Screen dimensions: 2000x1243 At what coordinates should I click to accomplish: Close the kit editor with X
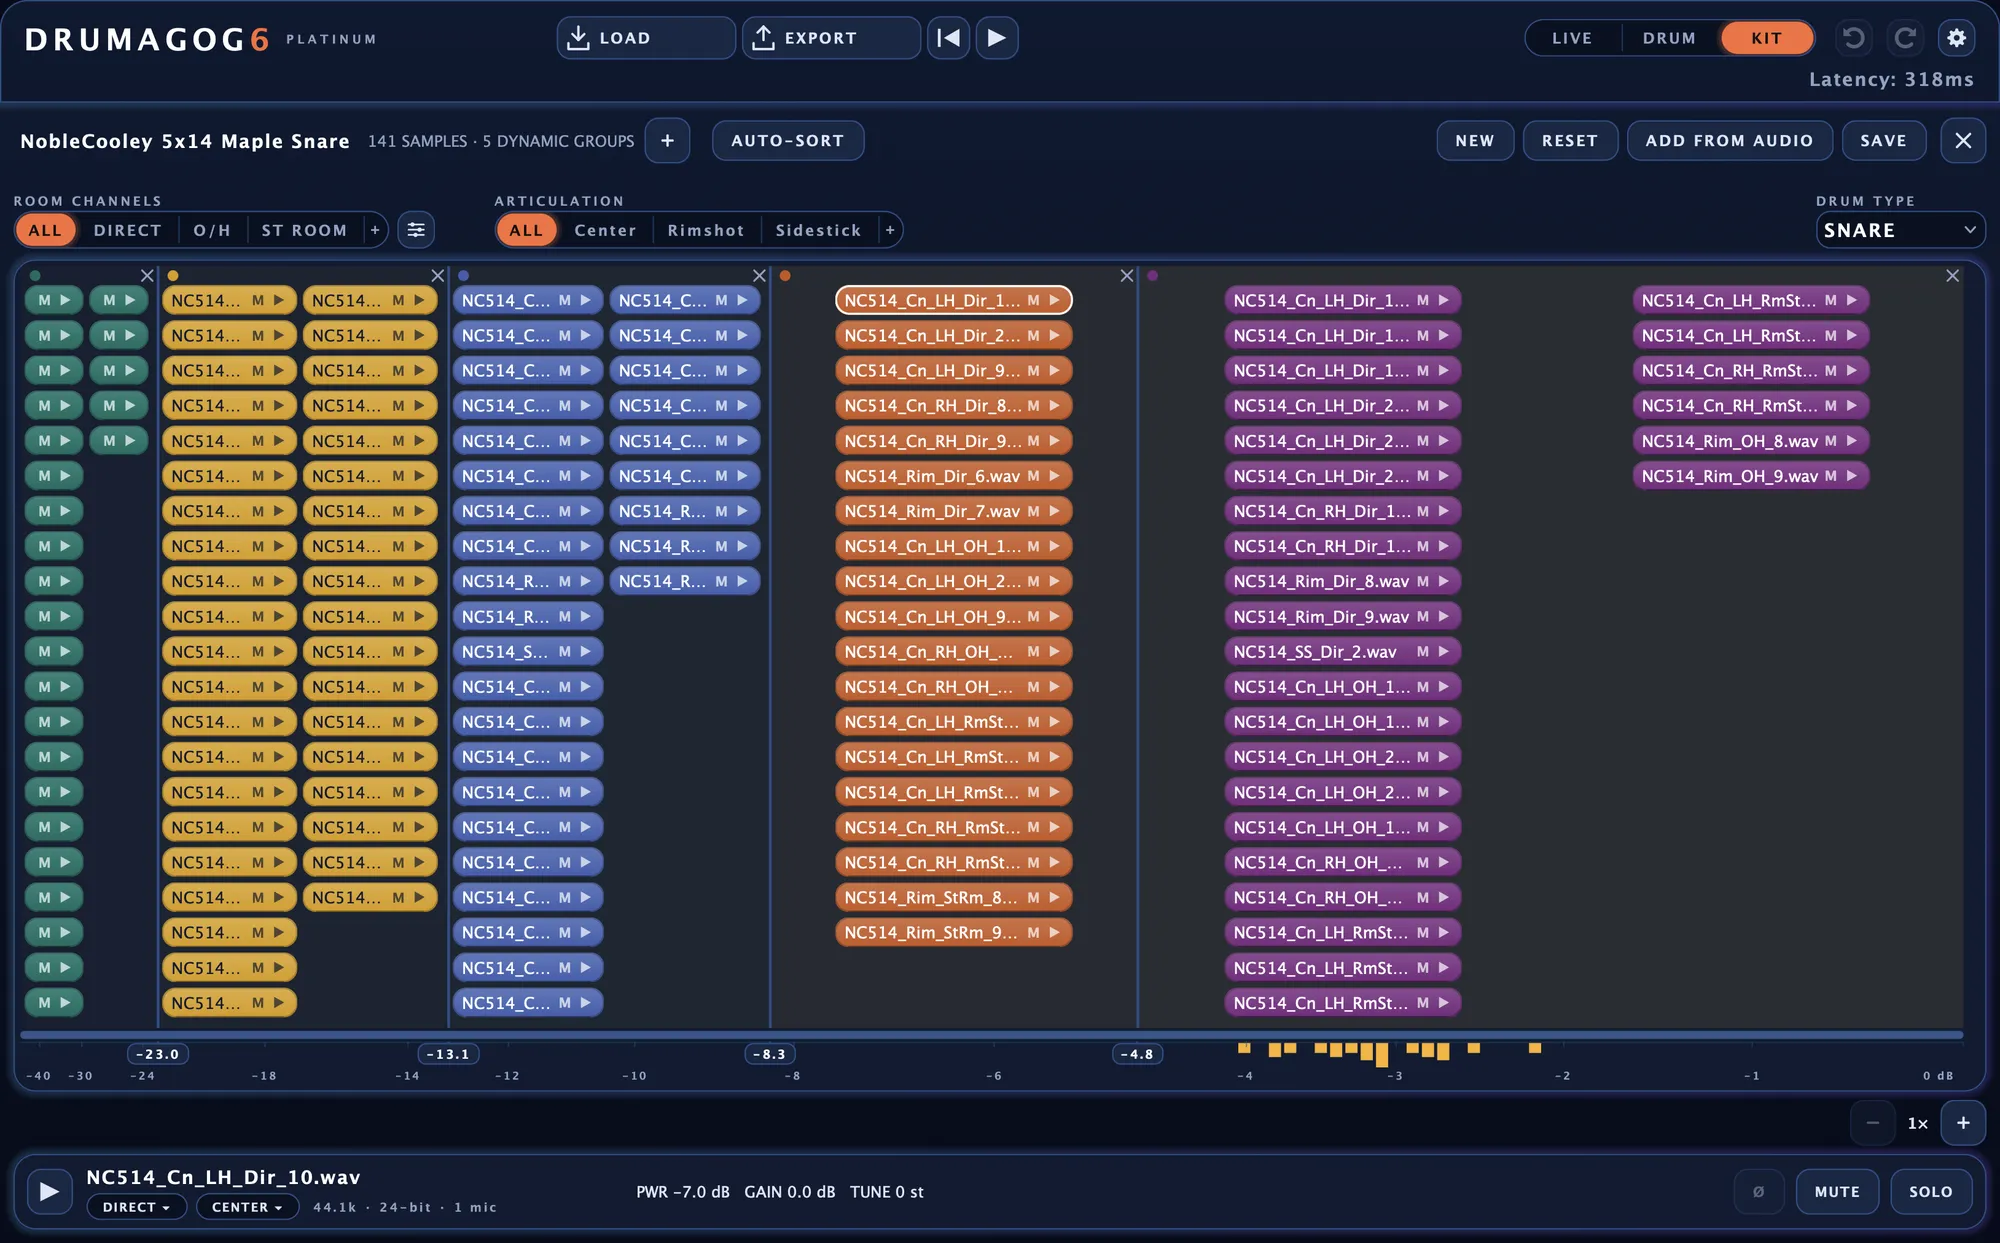point(1963,141)
